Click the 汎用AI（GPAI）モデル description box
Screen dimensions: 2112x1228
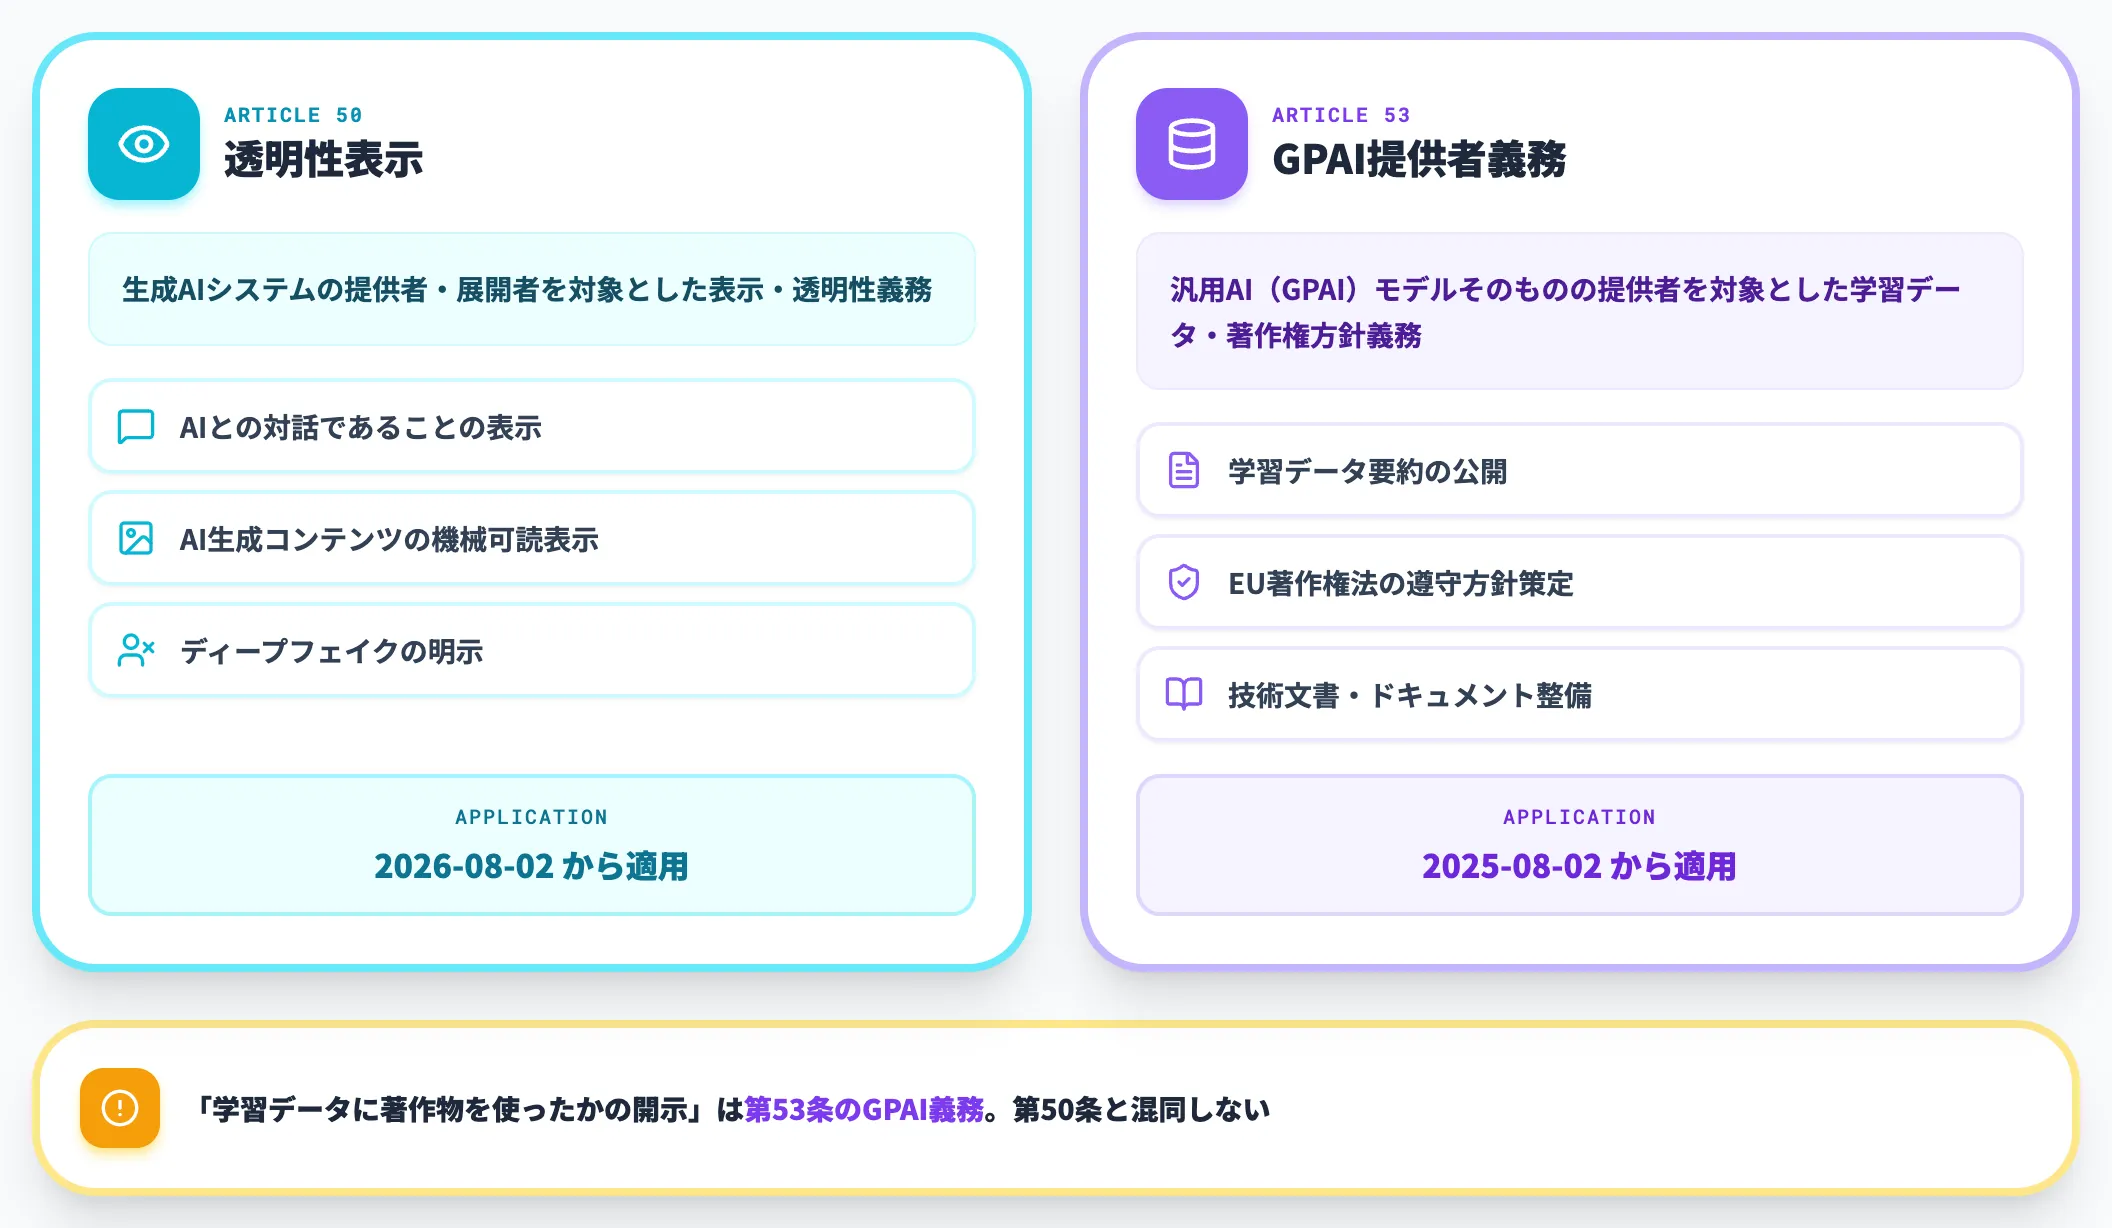pos(1580,312)
